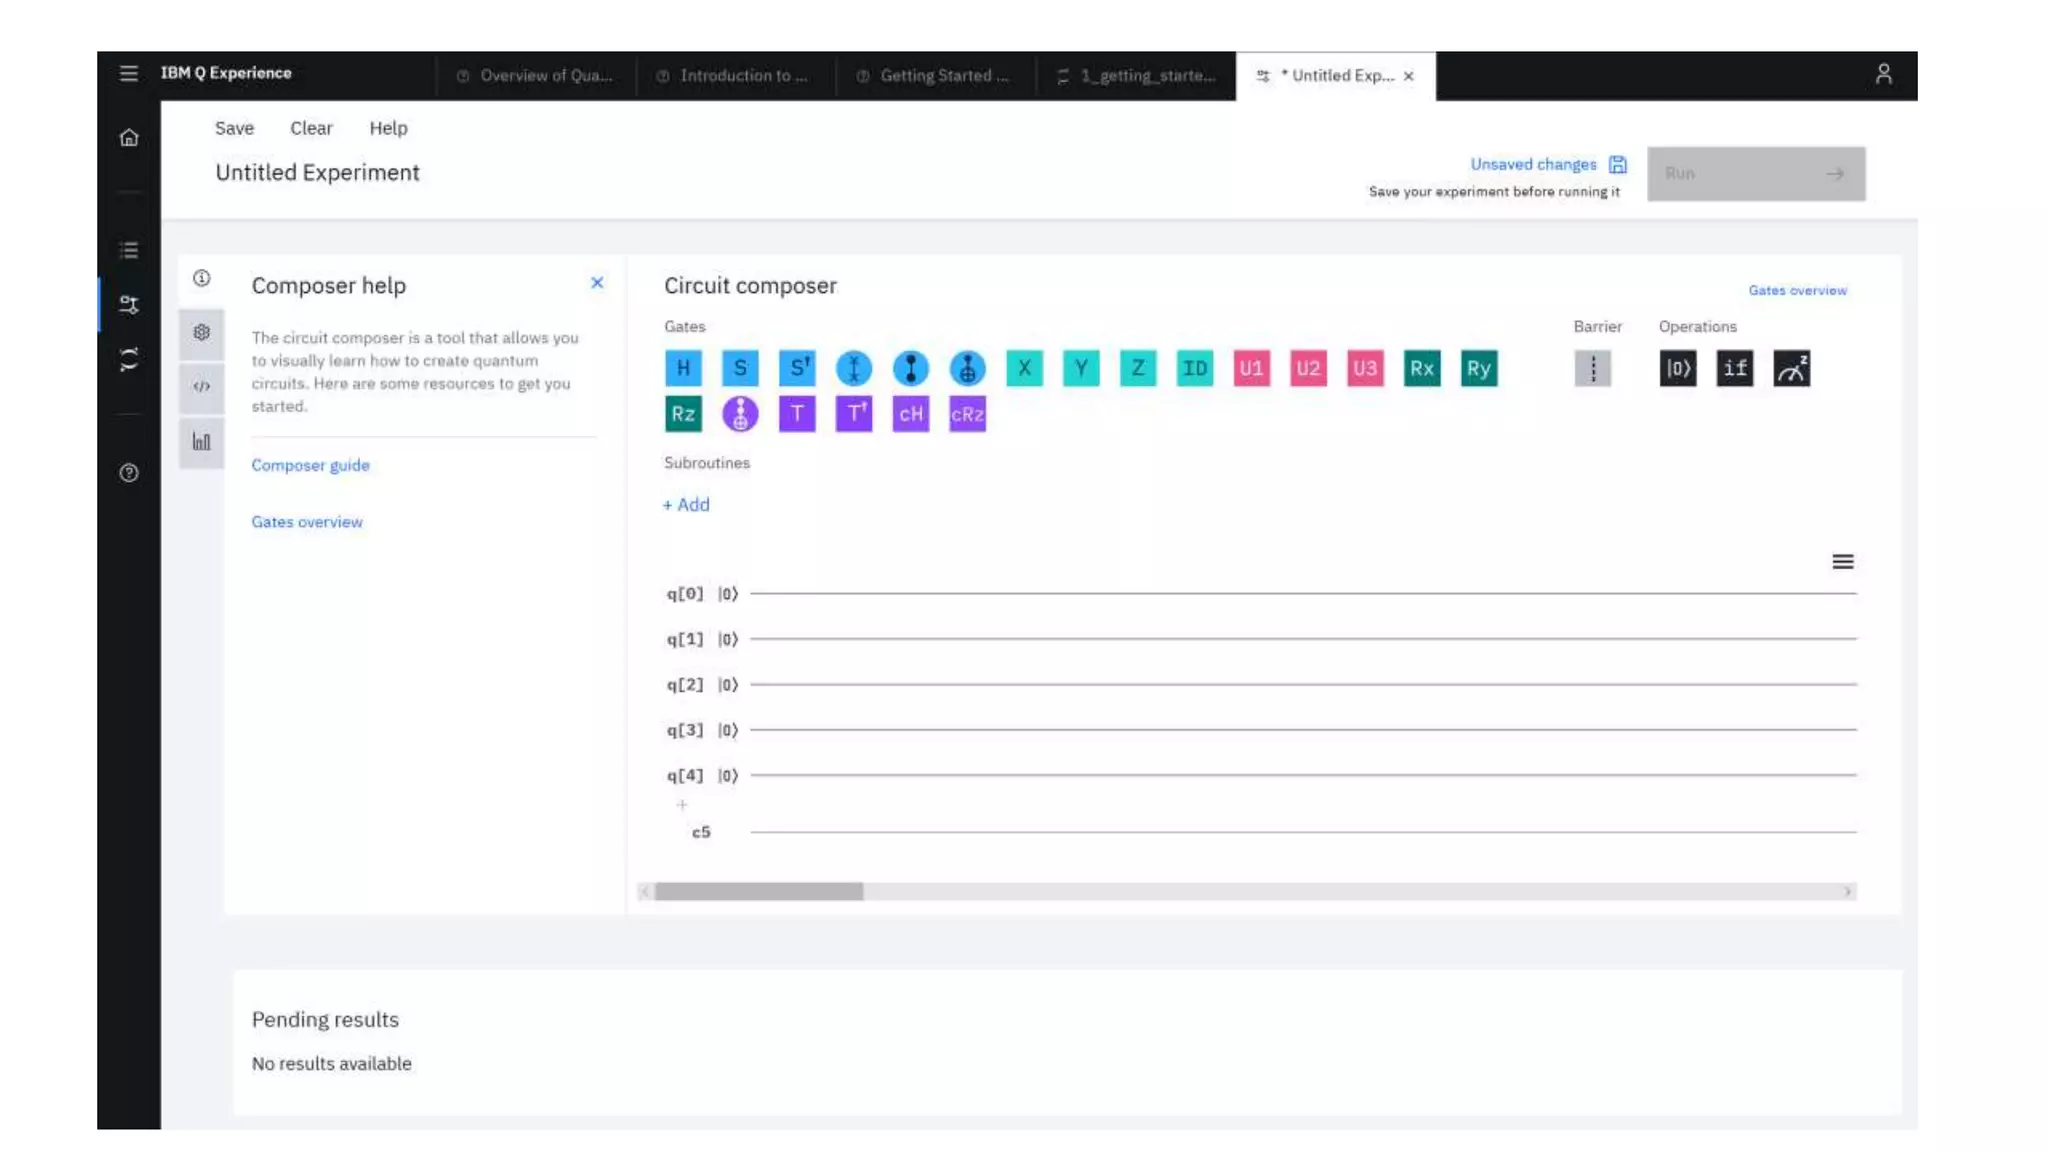Pick the U3 gate
2048x1152 pixels.
(1364, 368)
